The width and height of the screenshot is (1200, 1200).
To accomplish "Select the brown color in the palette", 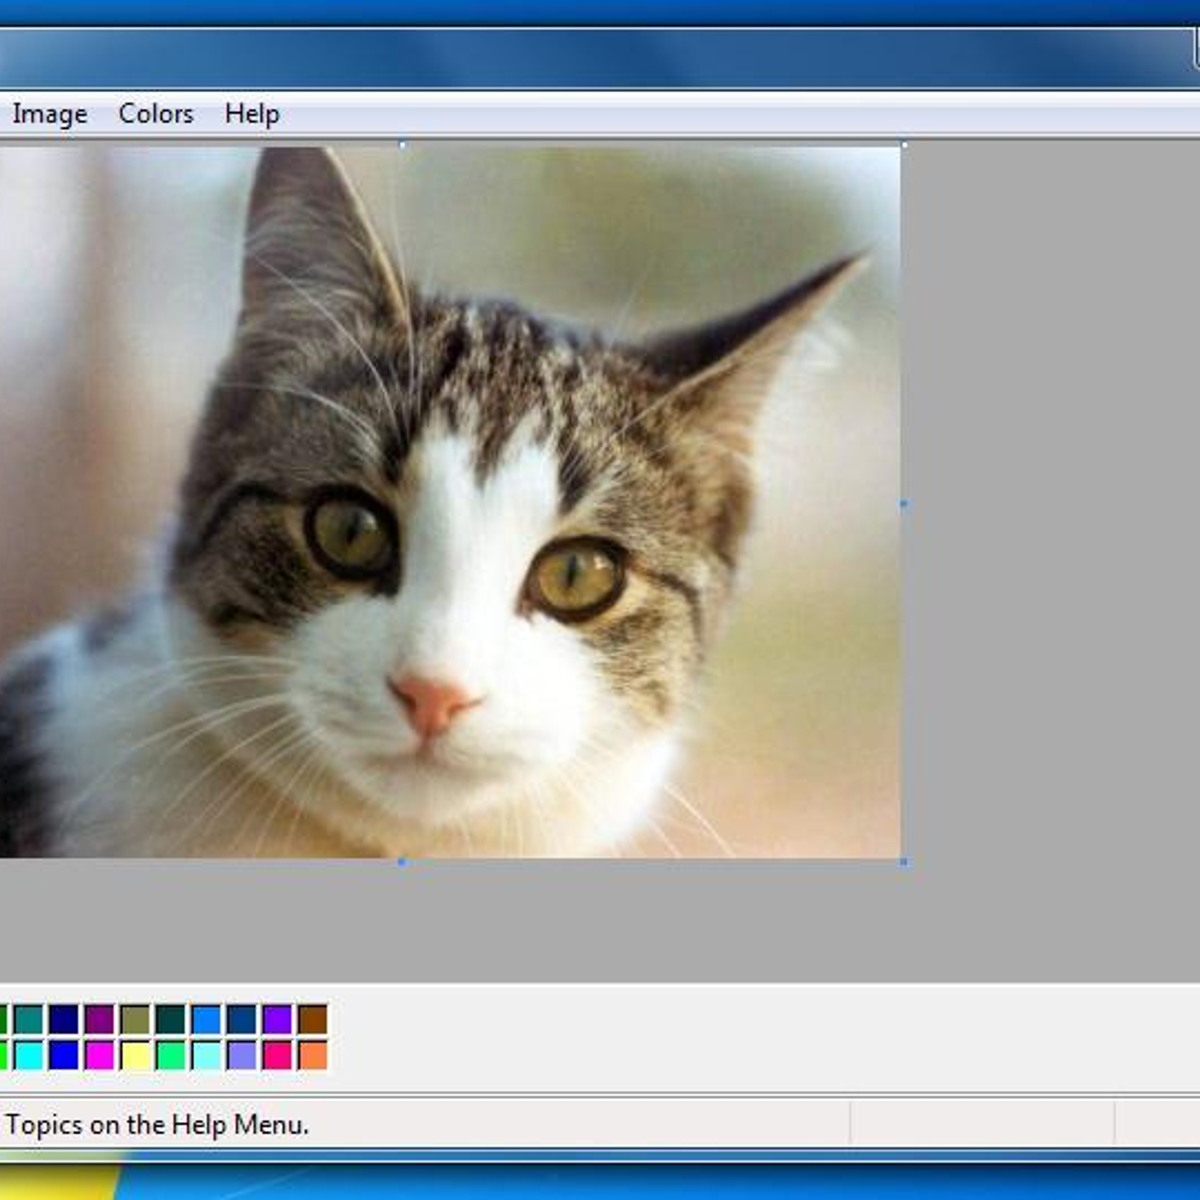I will (312, 1019).
